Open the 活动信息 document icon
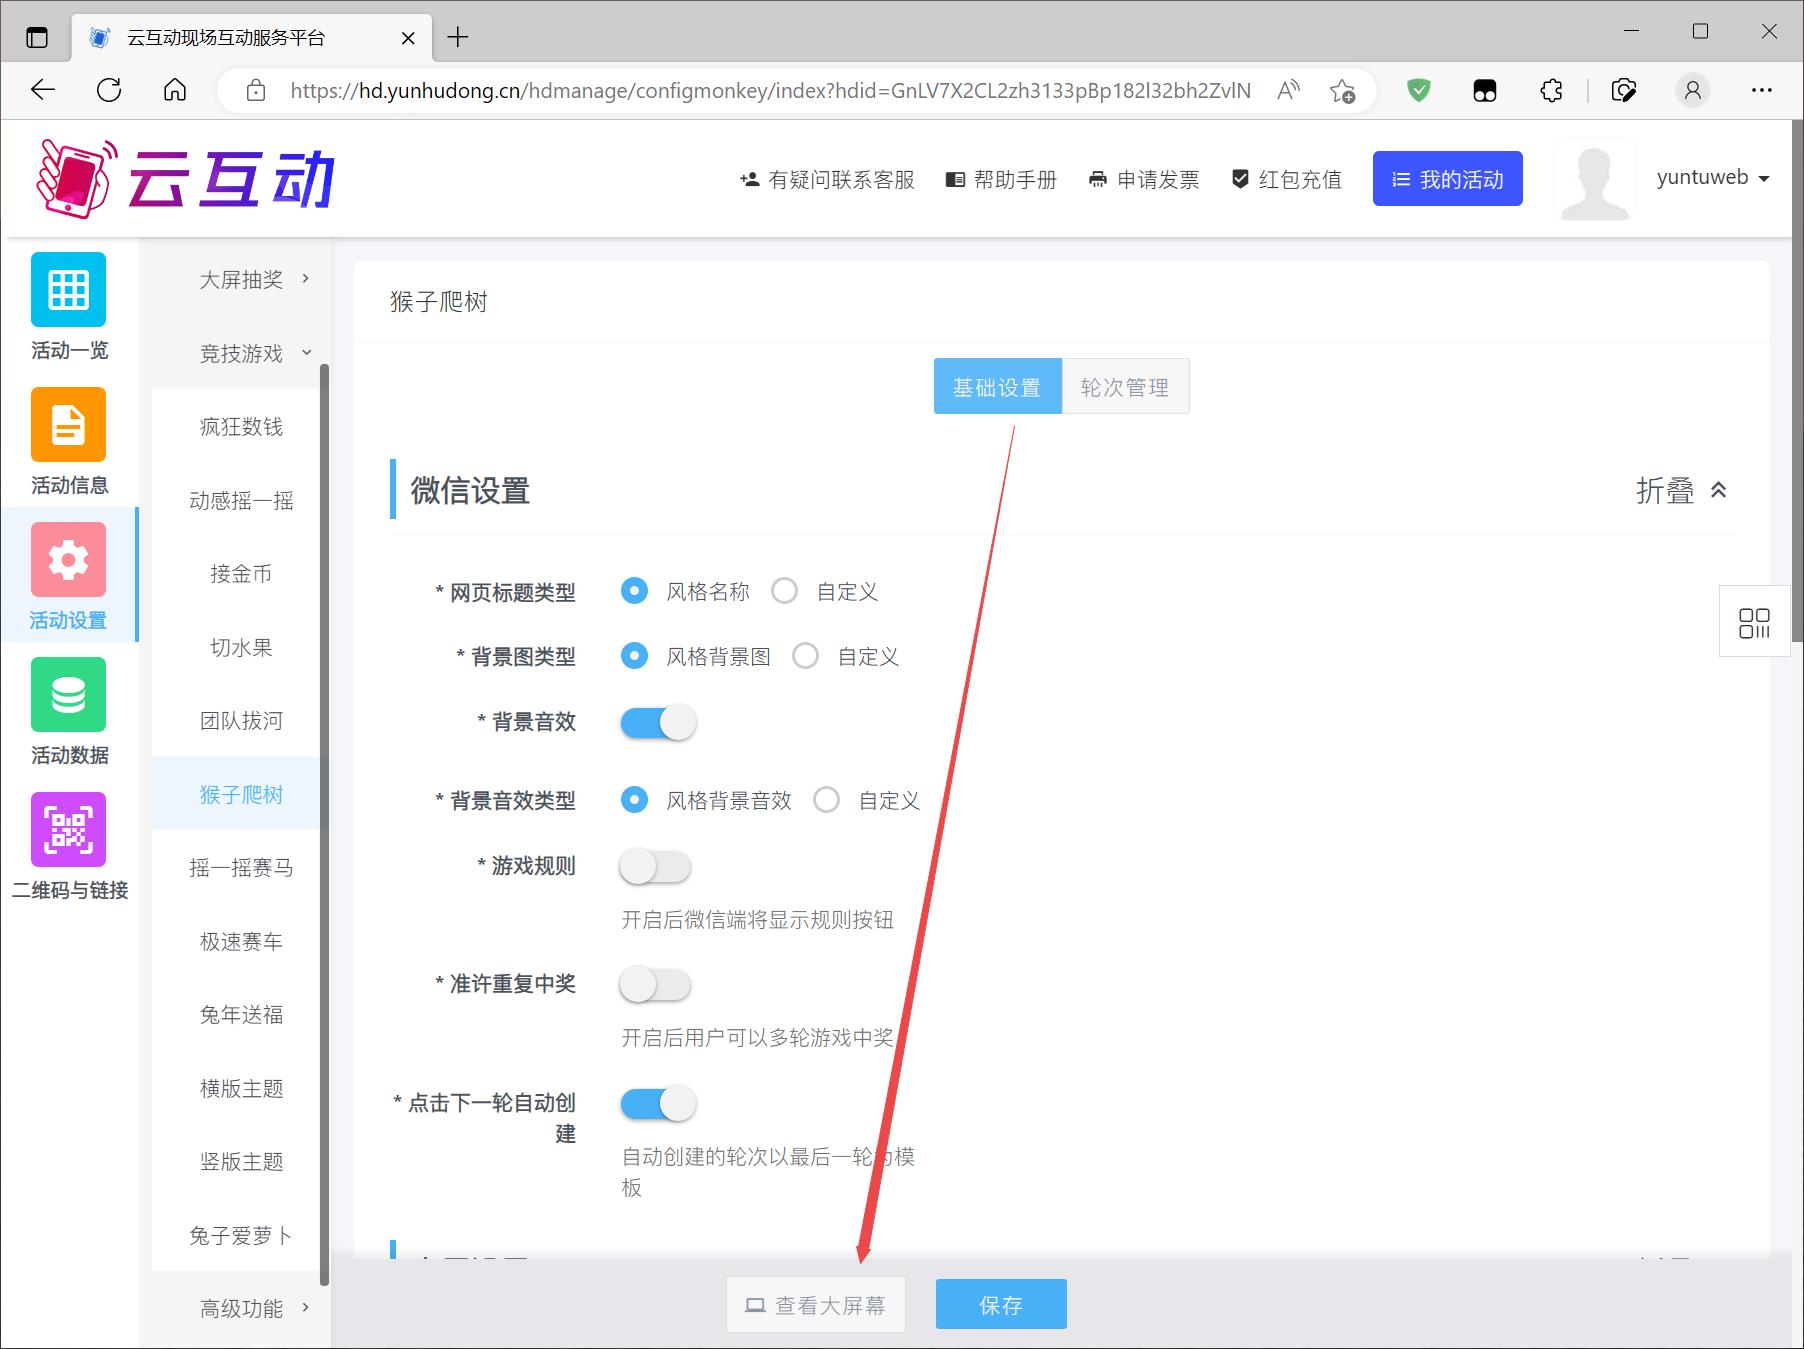The width and height of the screenshot is (1804, 1349). pyautogui.click(x=68, y=424)
